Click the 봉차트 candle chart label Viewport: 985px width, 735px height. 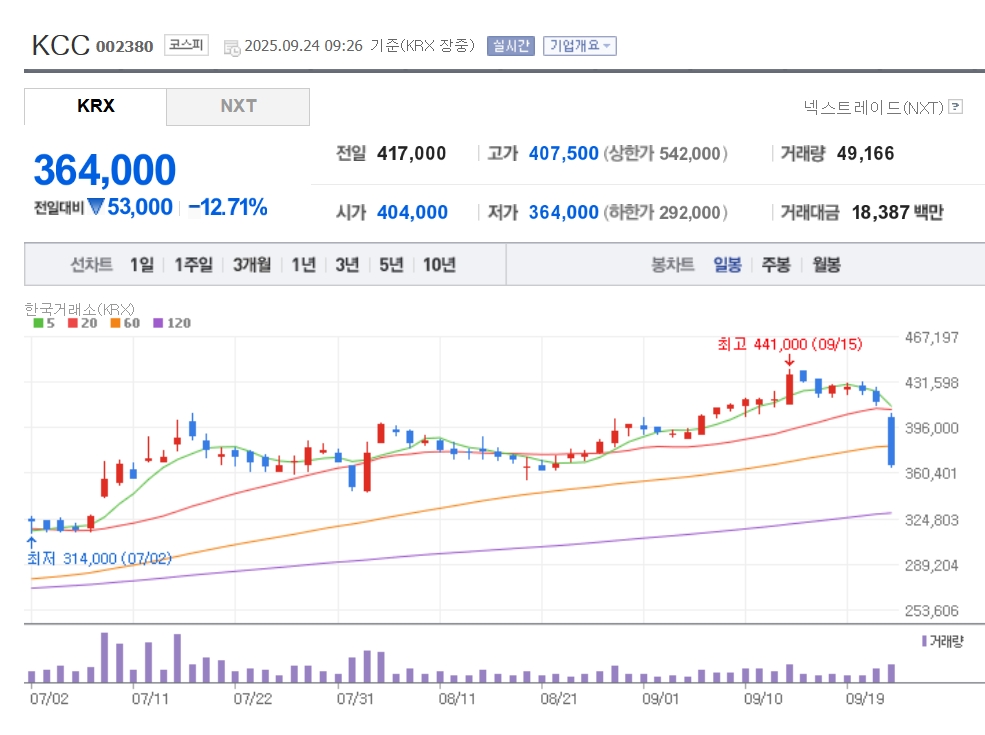click(673, 264)
